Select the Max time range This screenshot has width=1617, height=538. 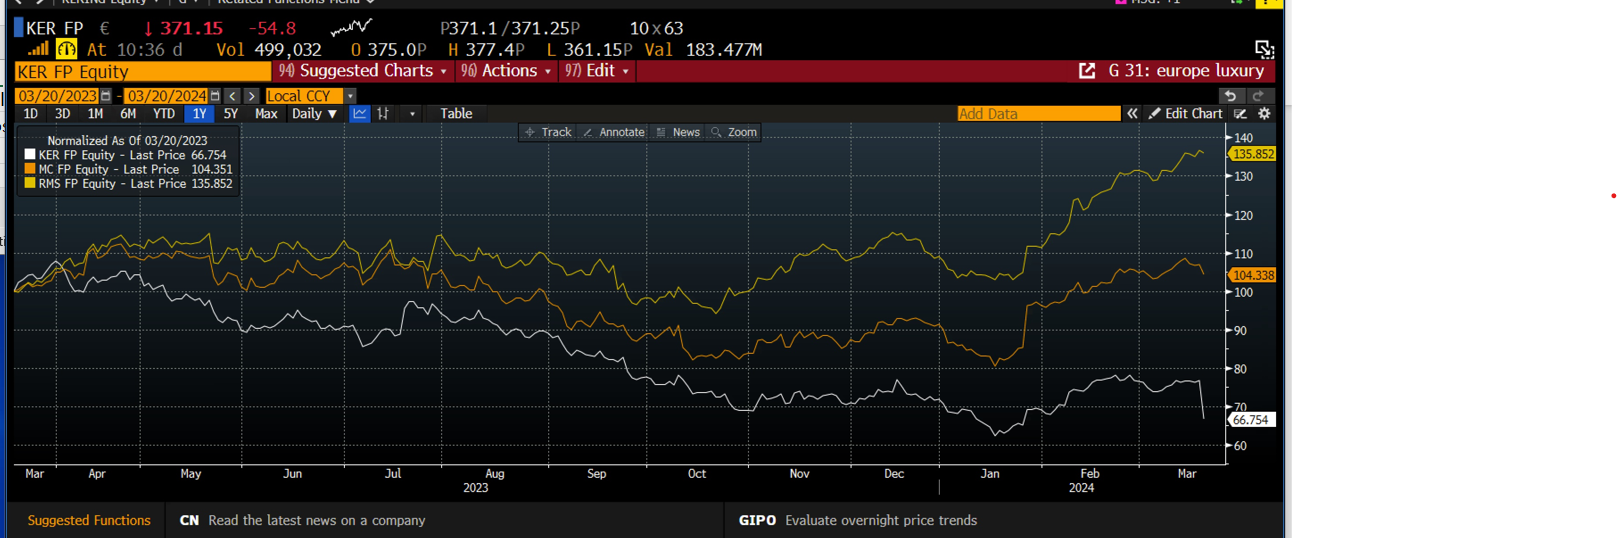pos(266,114)
